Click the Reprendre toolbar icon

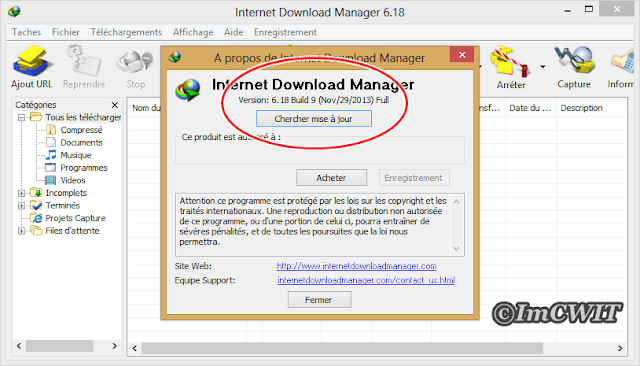tap(84, 67)
